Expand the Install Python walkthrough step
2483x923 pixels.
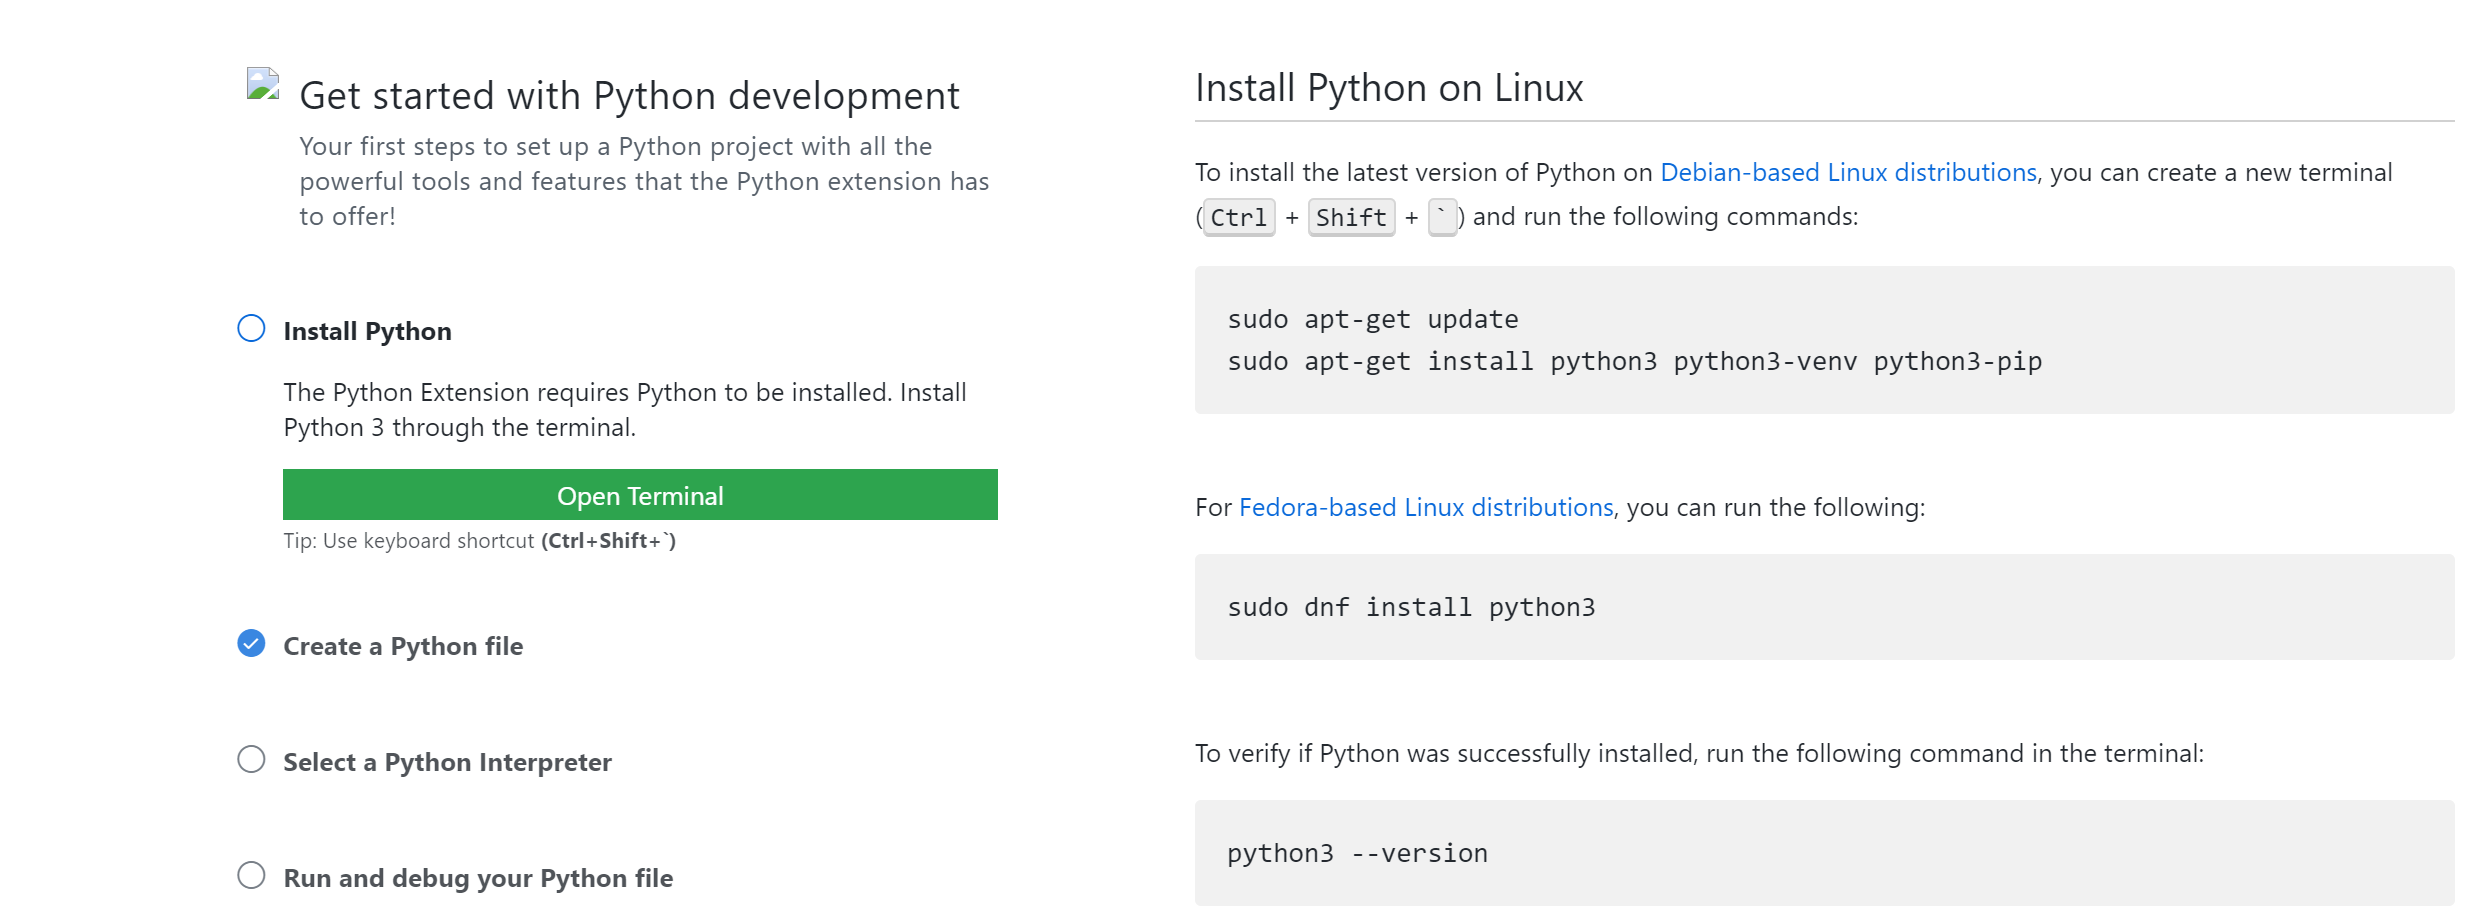point(366,330)
